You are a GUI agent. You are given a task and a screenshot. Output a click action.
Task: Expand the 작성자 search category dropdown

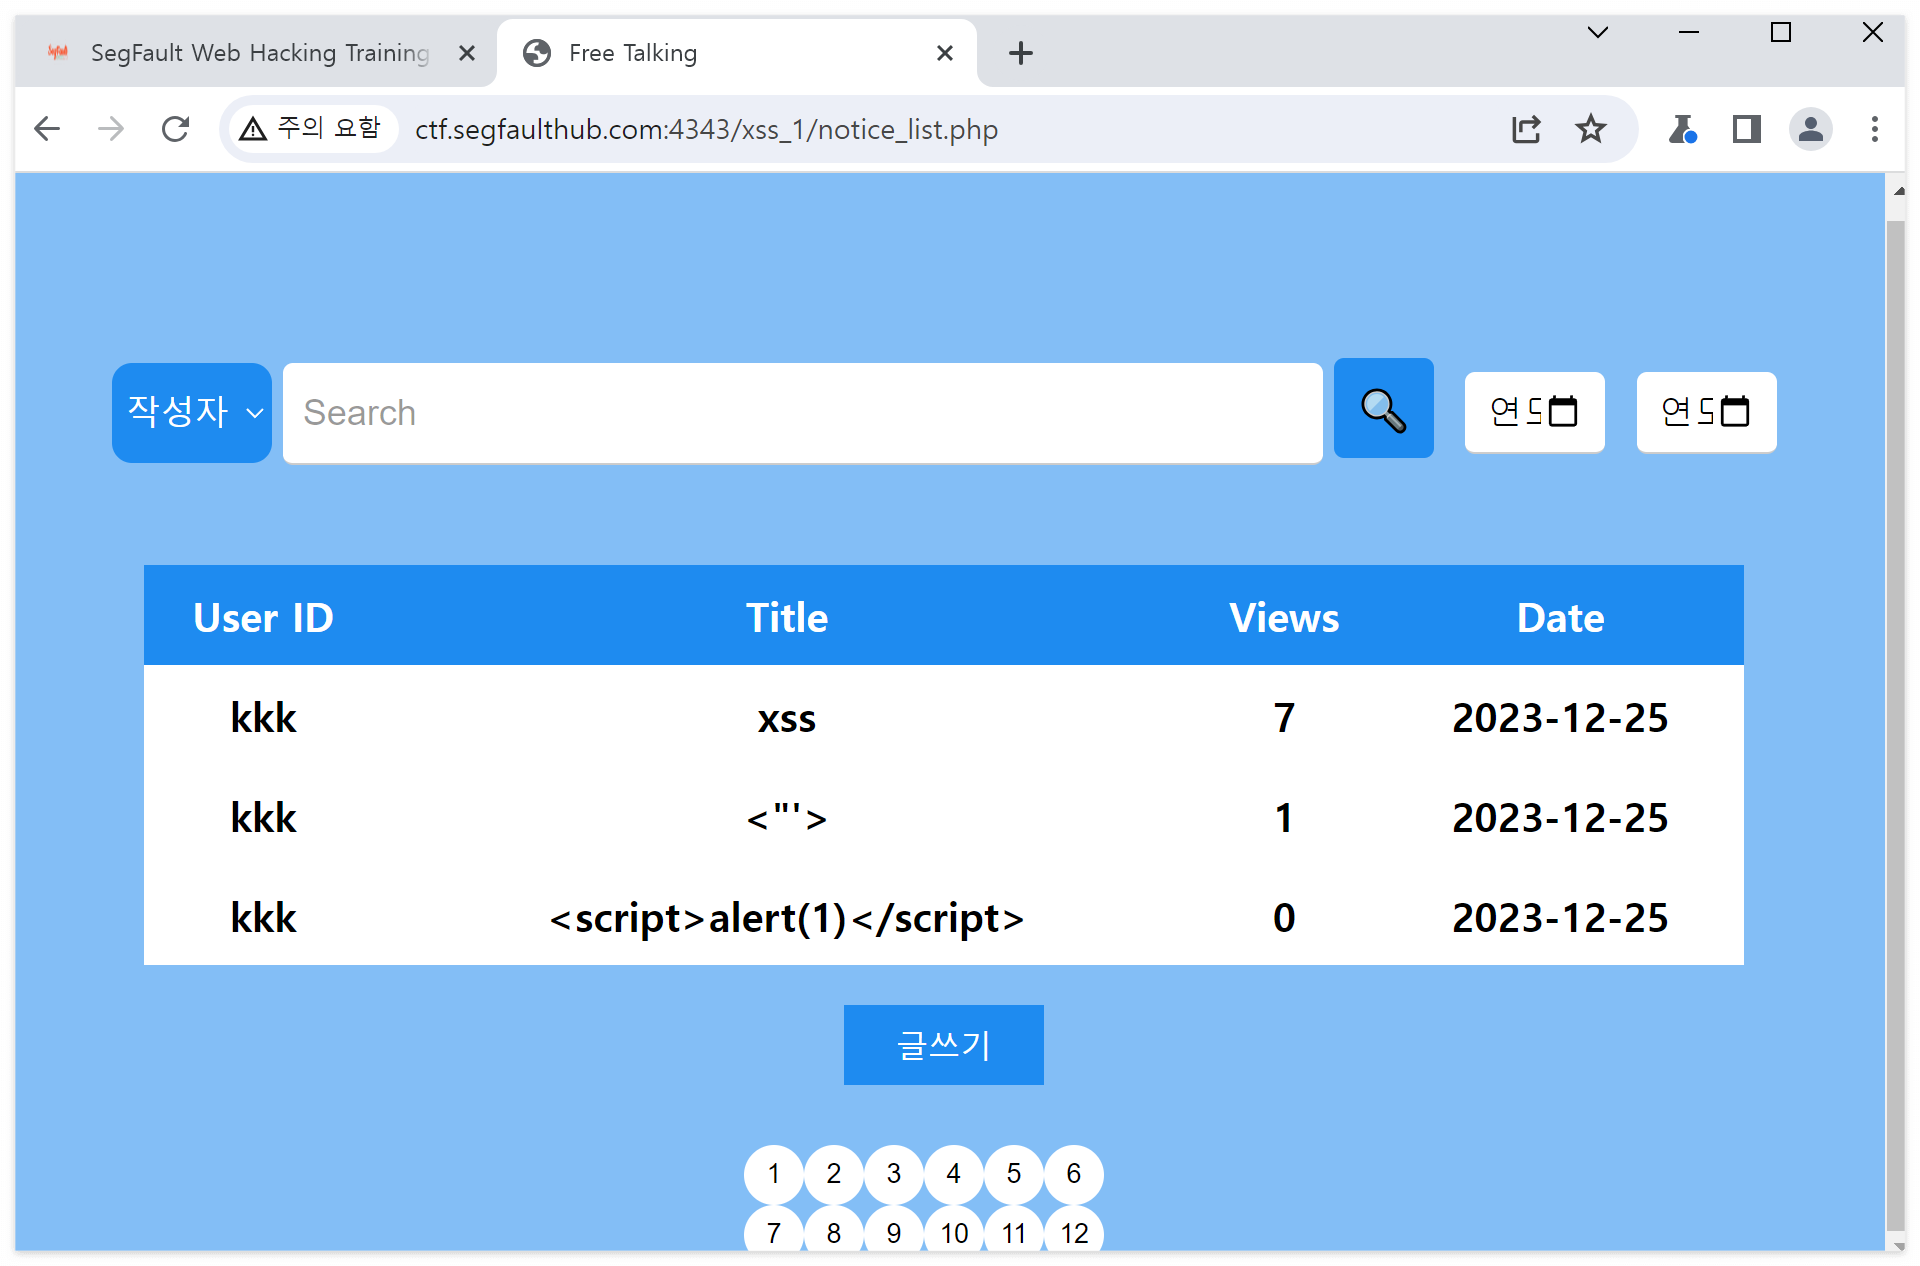(x=192, y=412)
